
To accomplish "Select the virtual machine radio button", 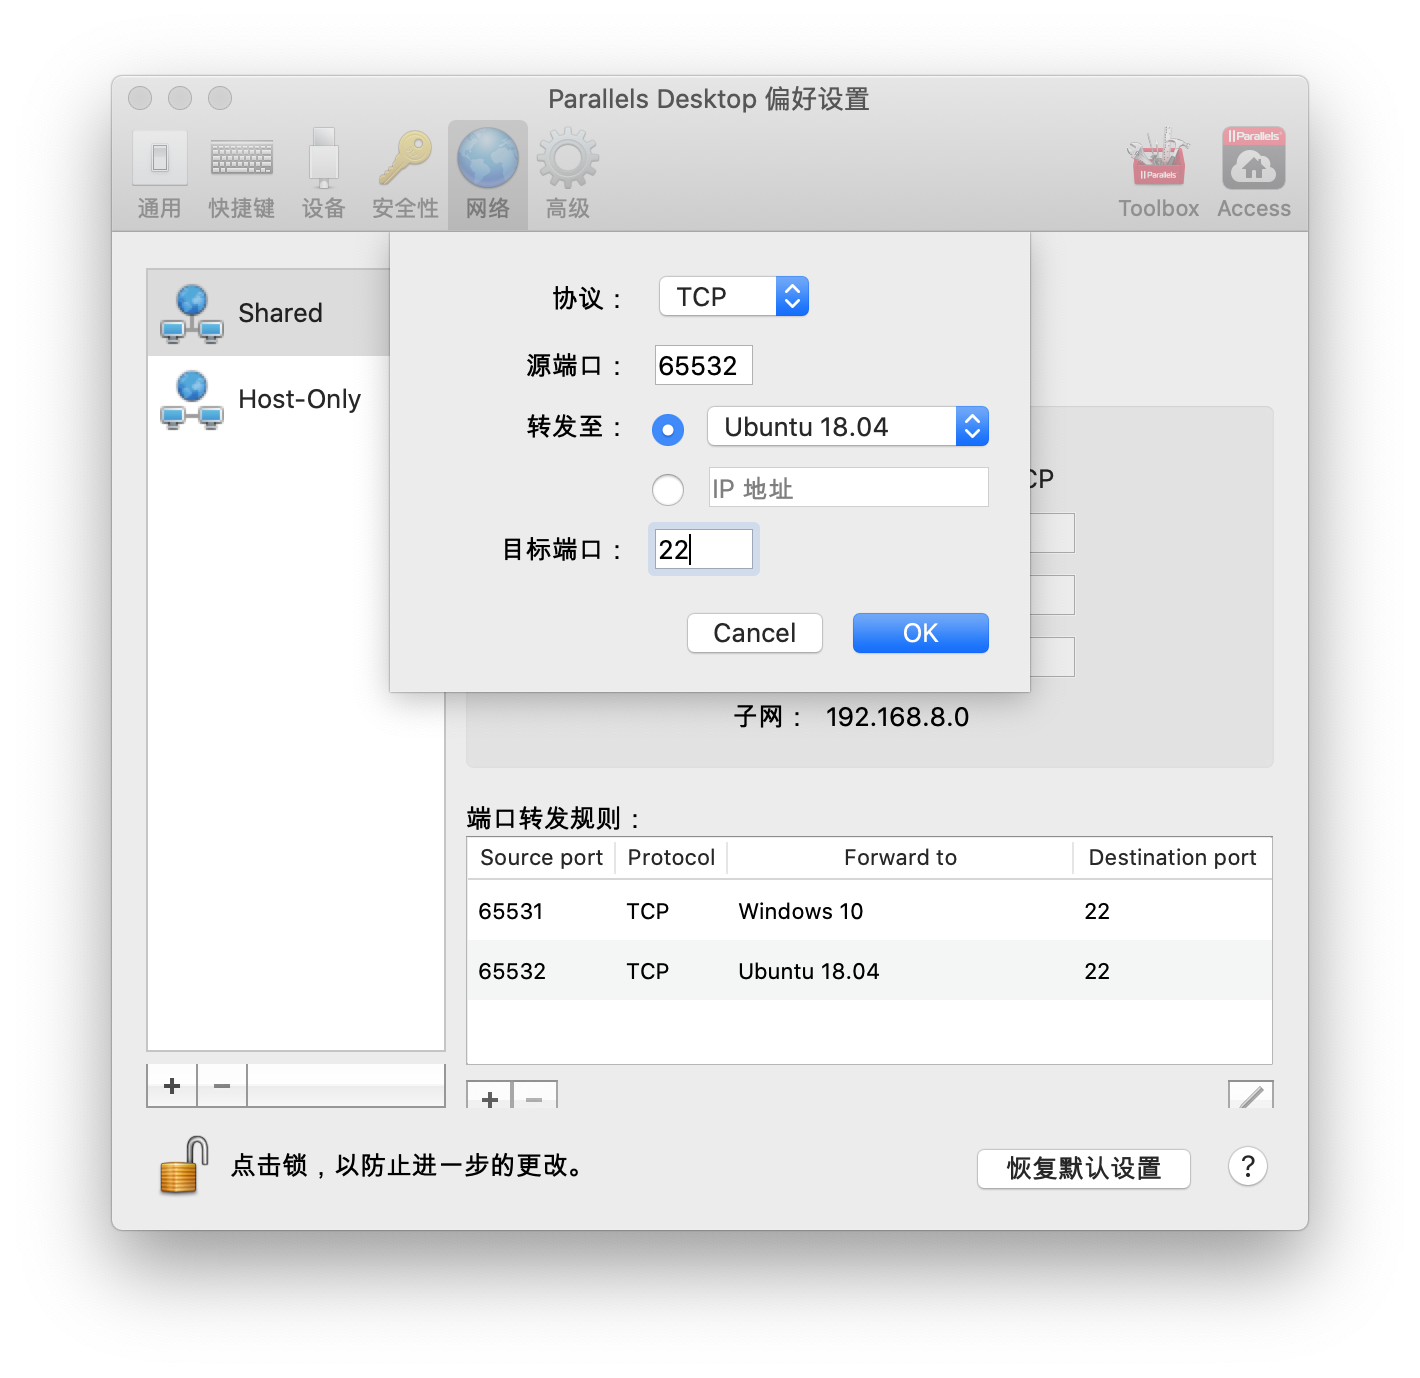I will [x=668, y=430].
